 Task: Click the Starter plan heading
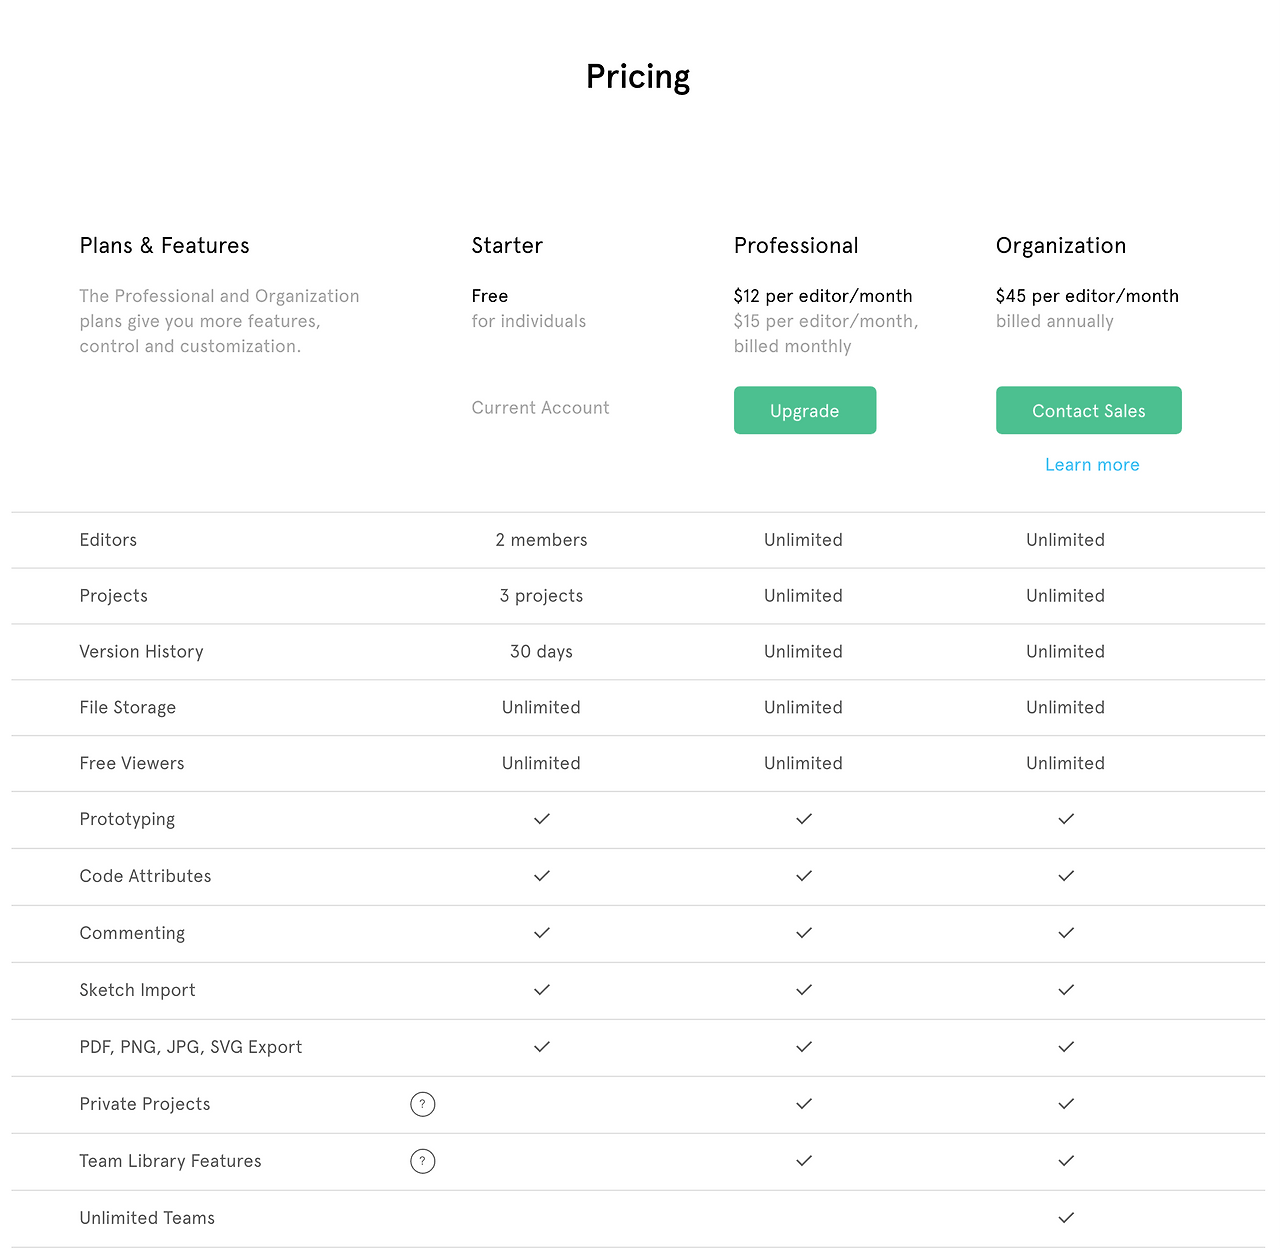click(x=507, y=246)
